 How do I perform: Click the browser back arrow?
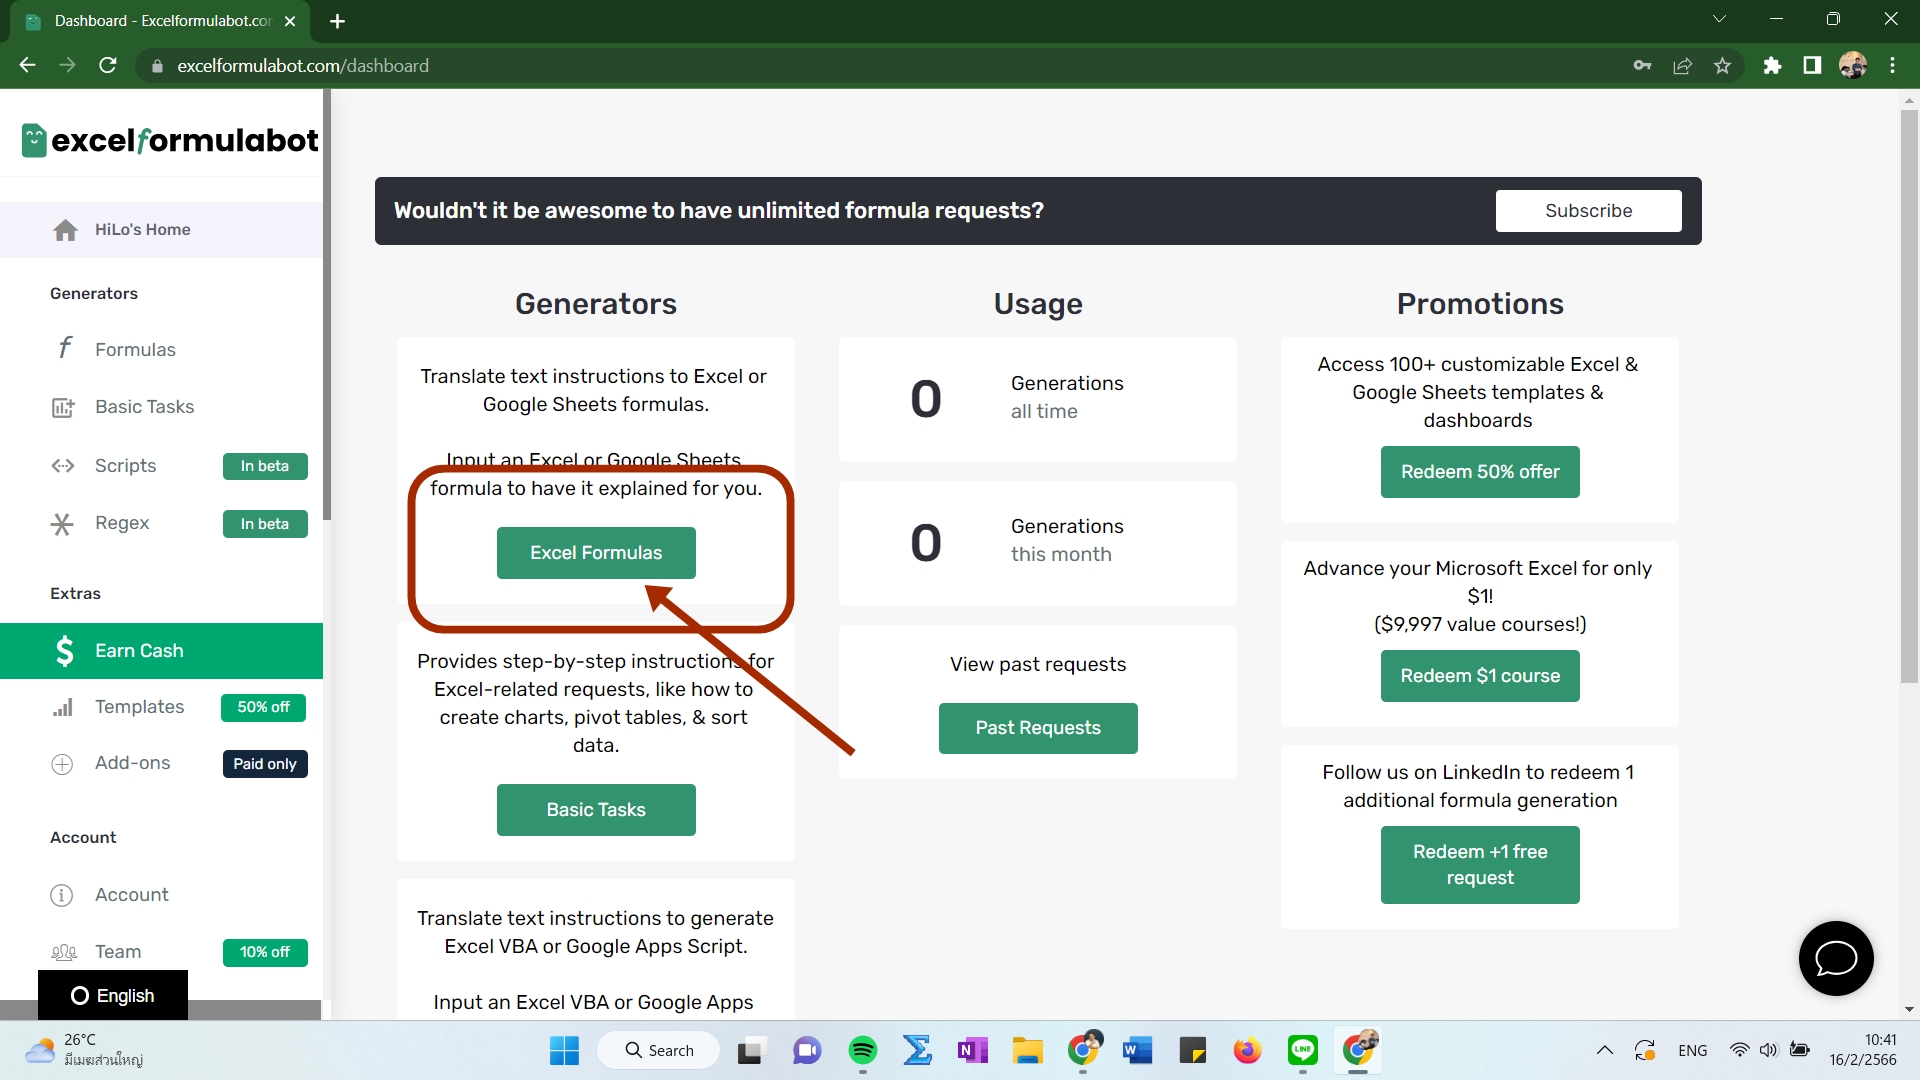tap(27, 65)
